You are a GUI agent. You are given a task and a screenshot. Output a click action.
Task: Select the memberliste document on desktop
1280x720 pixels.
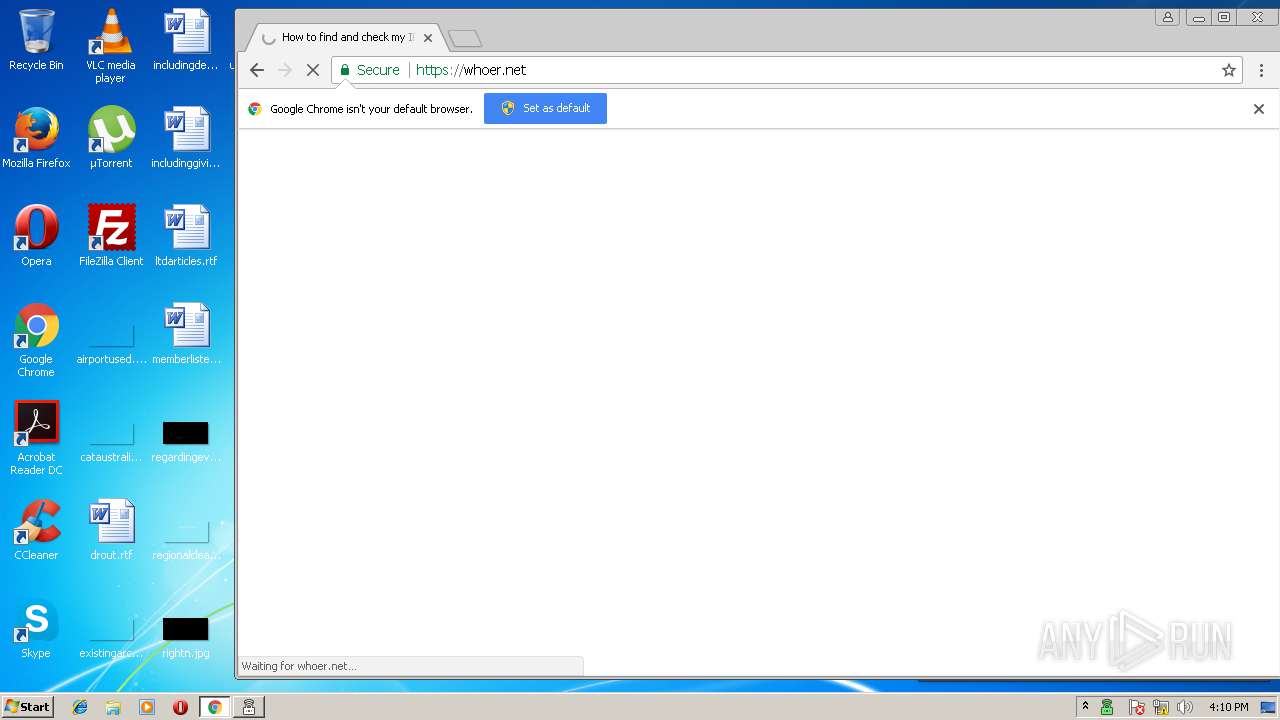point(186,334)
